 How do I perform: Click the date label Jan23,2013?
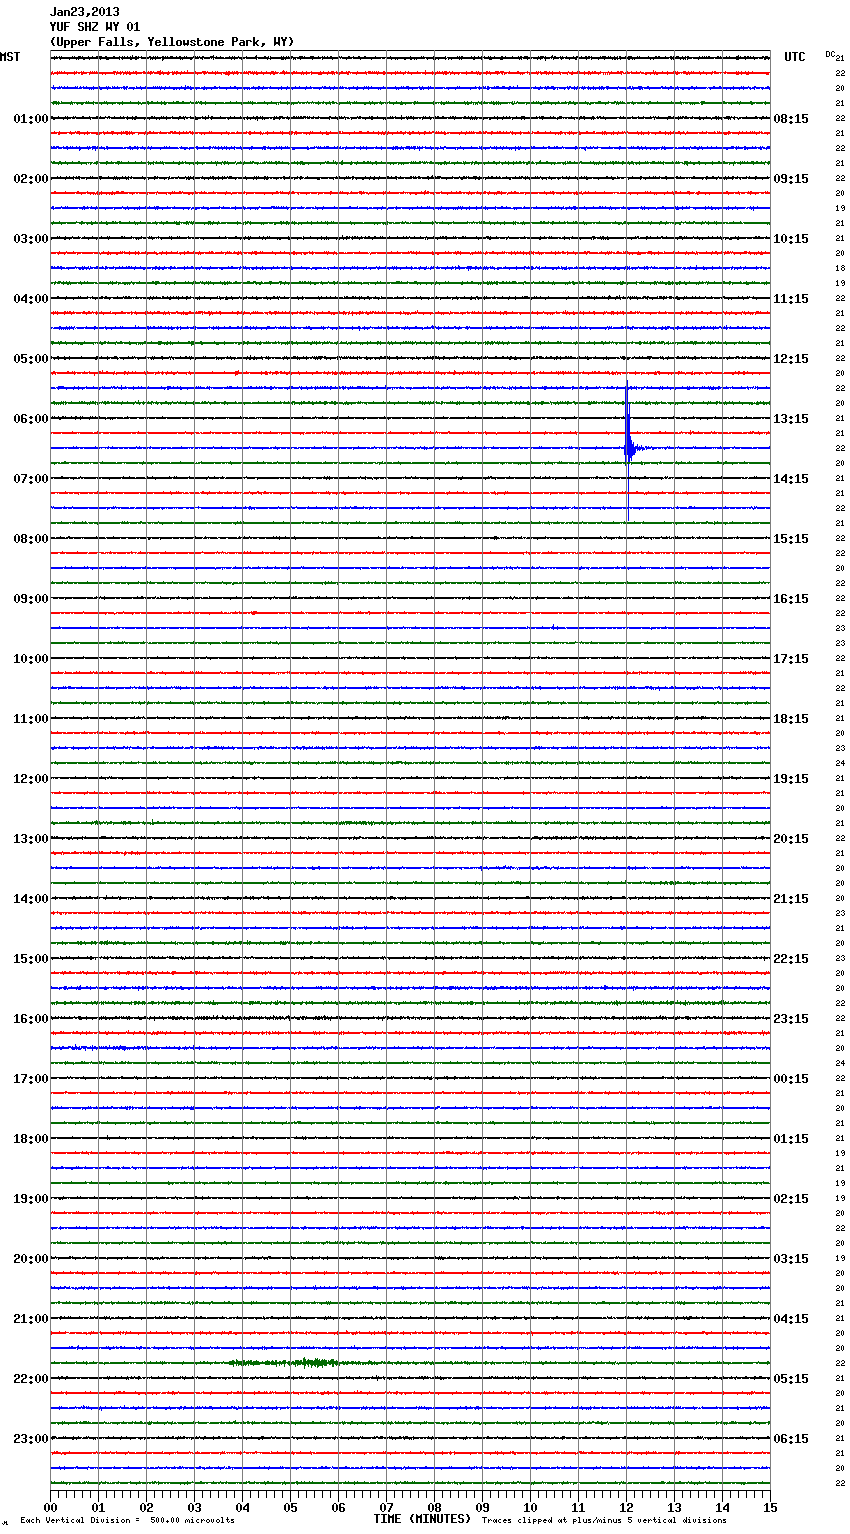[x=84, y=12]
